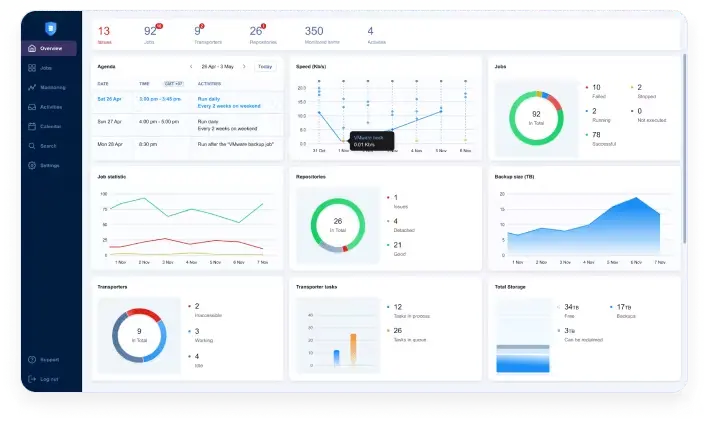Open Jobs via the grid icon
Image resolution: width=708 pixels, height=423 pixels.
click(32, 68)
